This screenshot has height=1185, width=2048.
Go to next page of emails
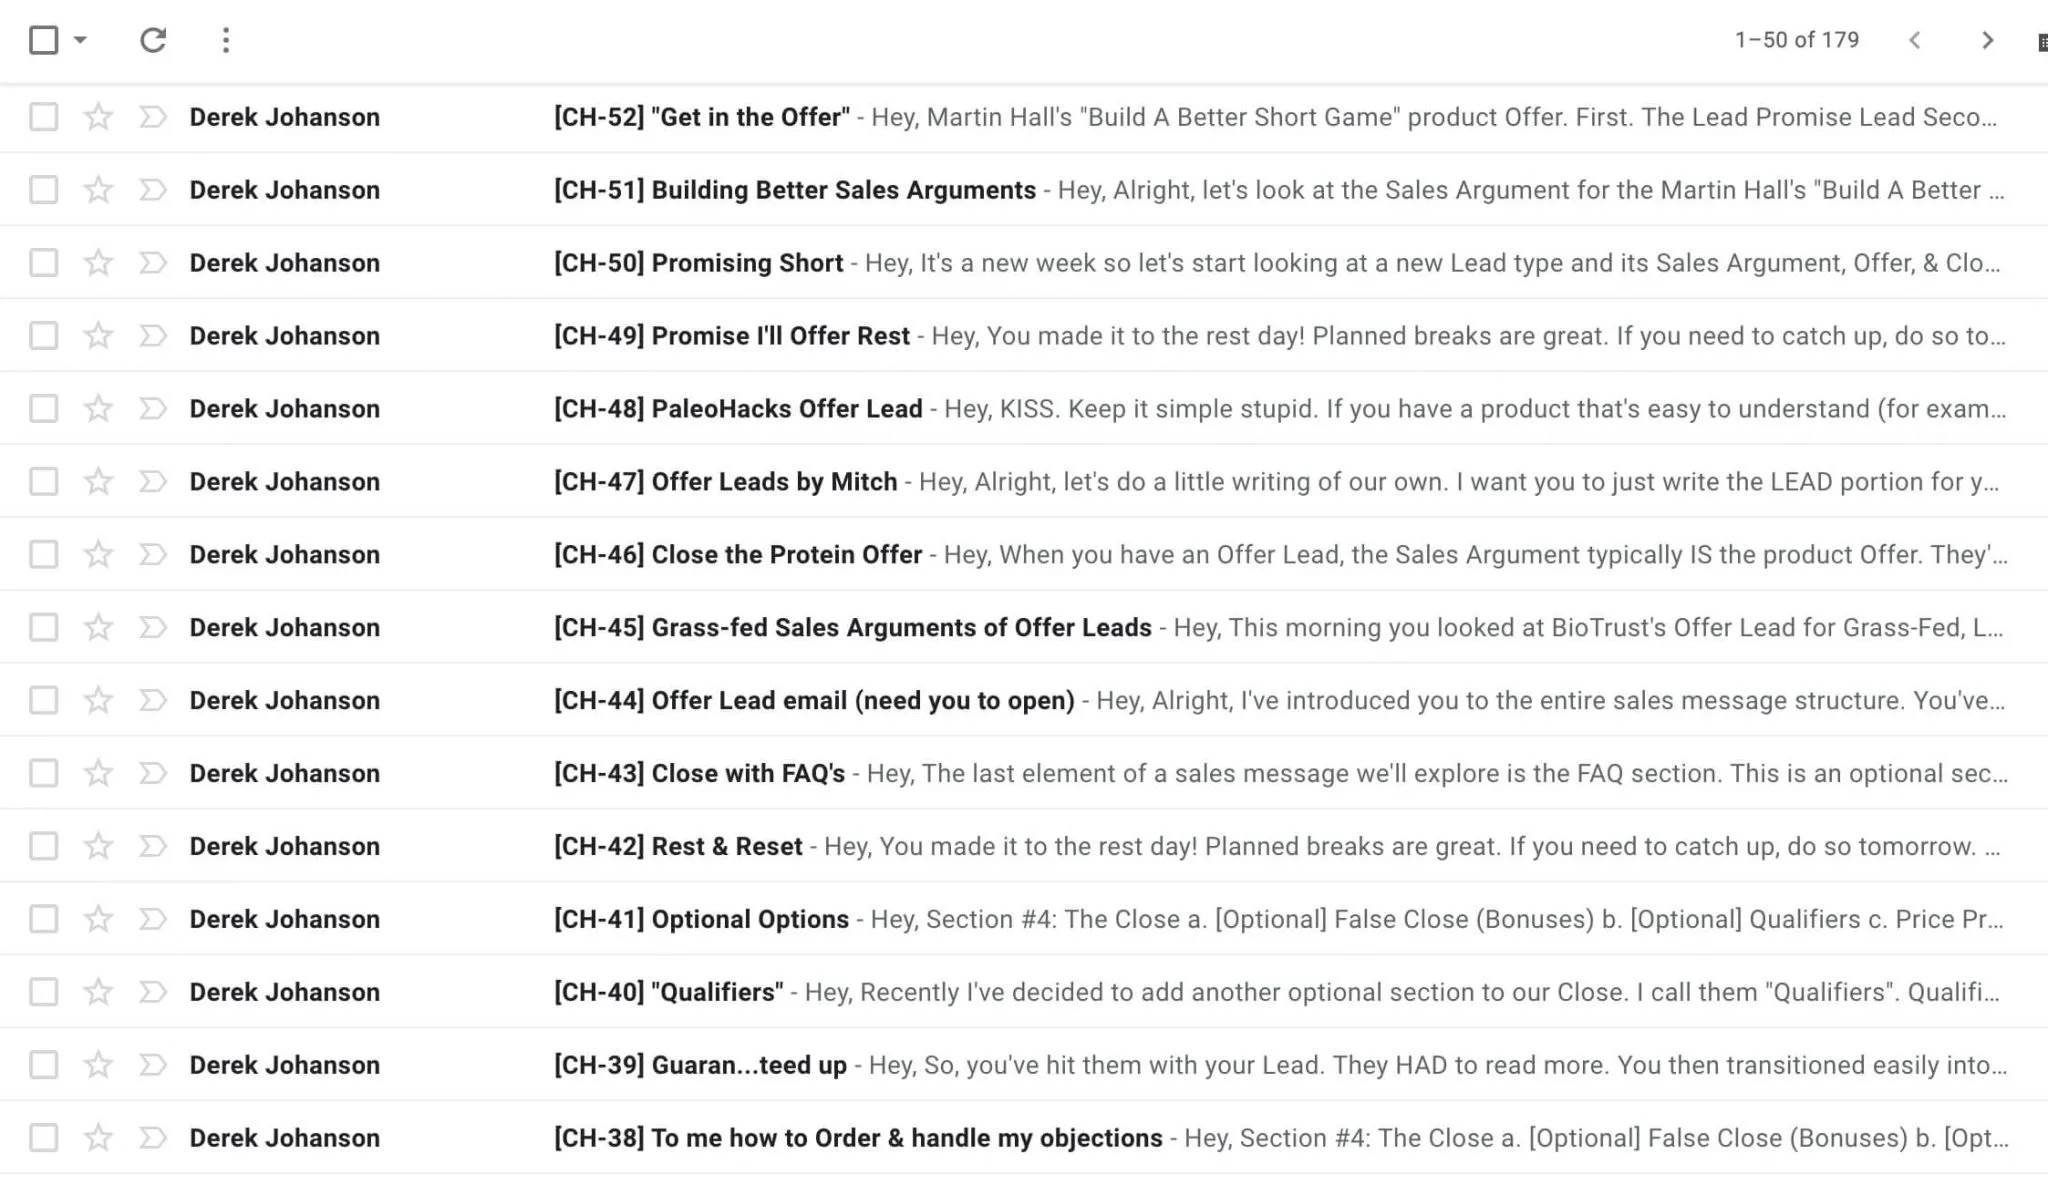point(1987,40)
